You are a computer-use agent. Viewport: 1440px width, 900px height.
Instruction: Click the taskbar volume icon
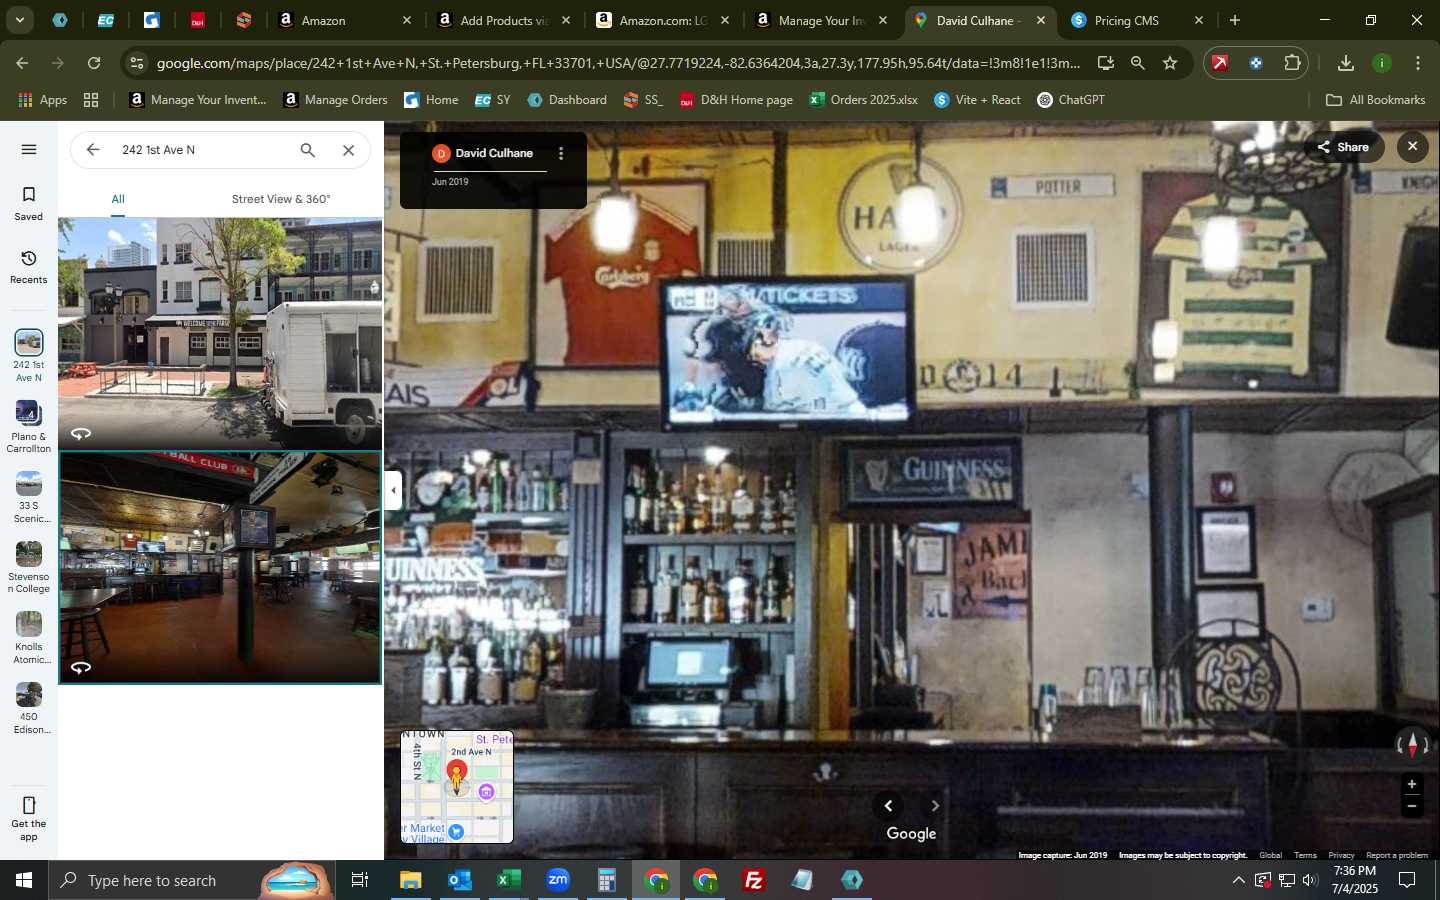click(x=1311, y=880)
